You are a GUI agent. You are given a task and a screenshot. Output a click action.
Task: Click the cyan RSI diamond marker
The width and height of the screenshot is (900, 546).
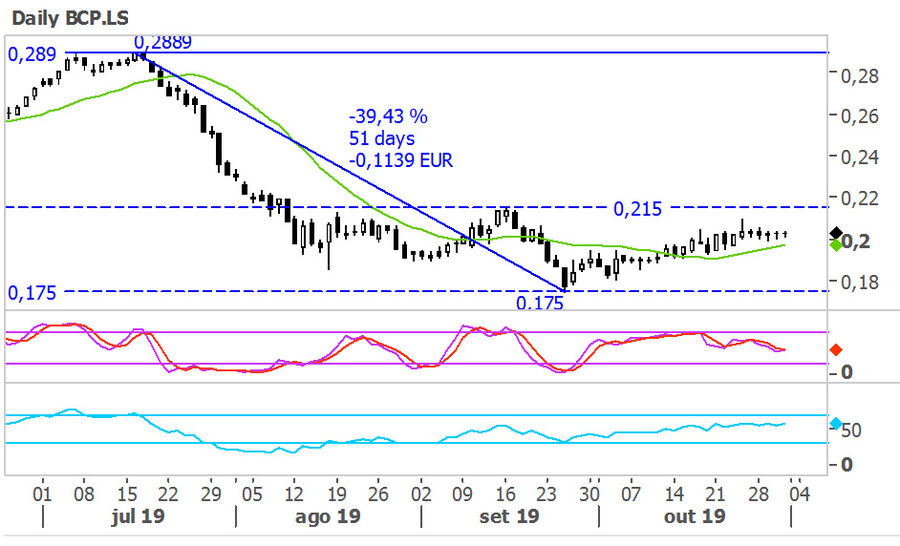click(836, 424)
